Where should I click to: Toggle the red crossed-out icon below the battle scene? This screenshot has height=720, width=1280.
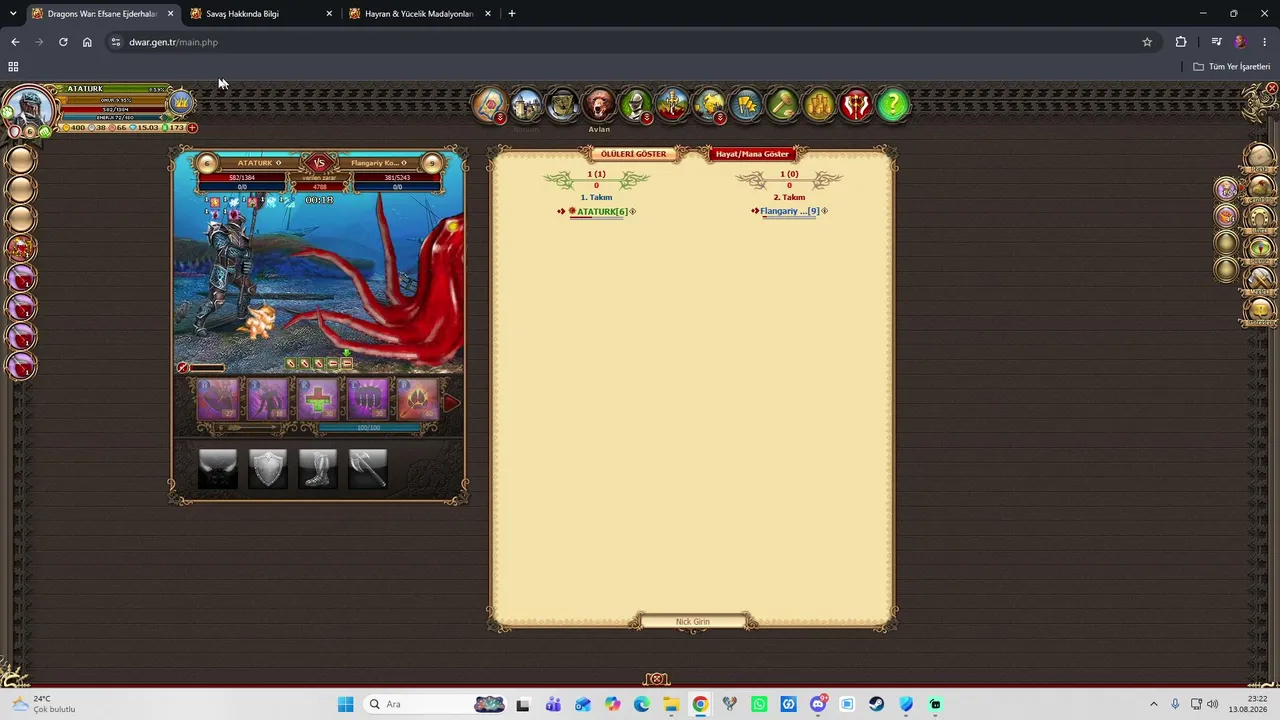tap(183, 368)
